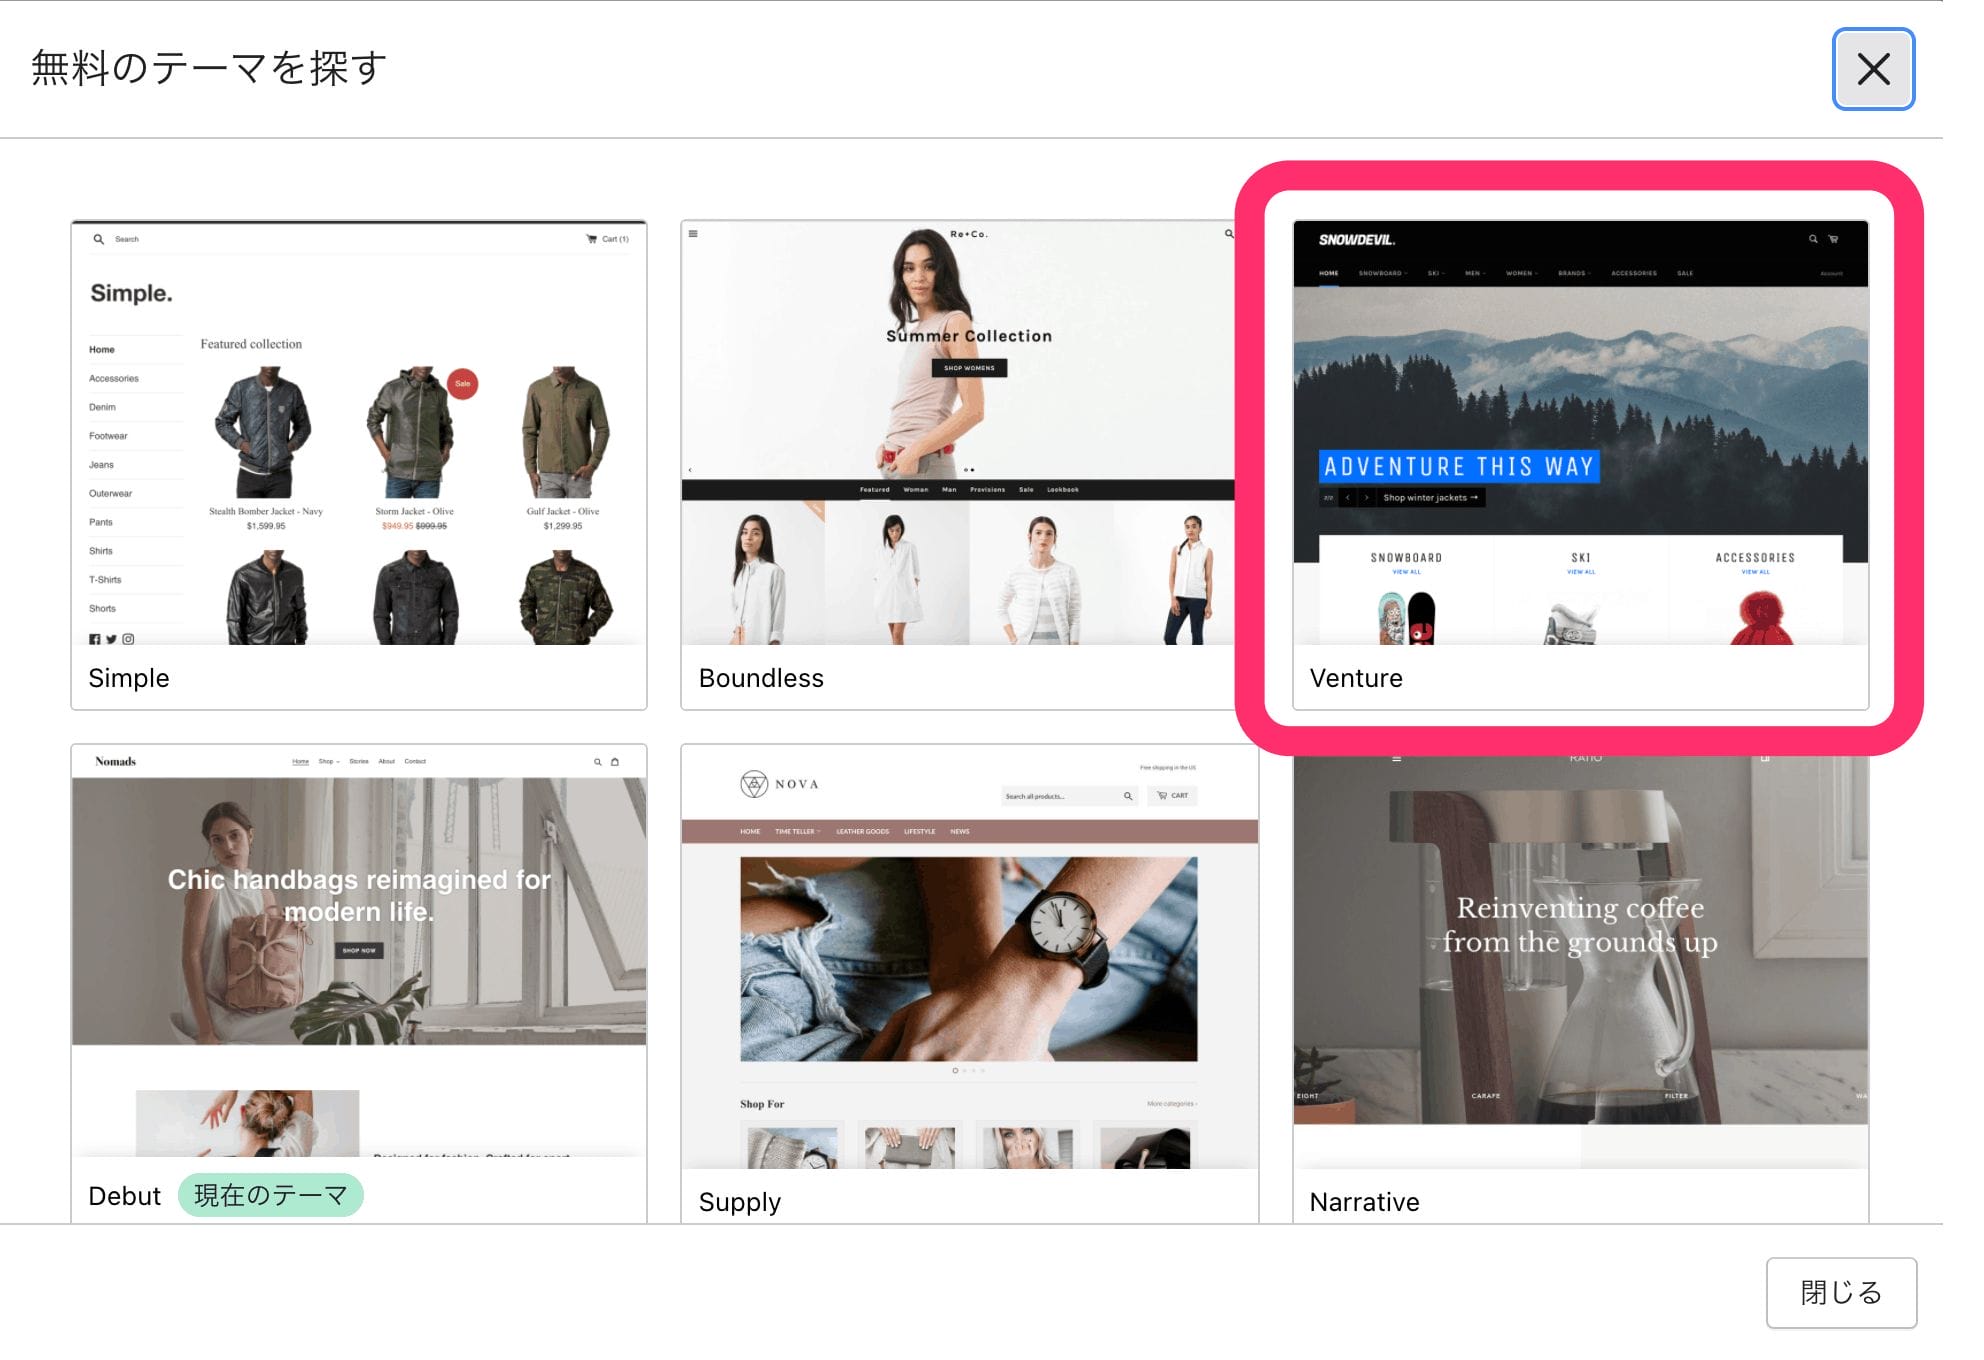Click the Supply theme name label
Image resolution: width=1984 pixels, height=1360 pixels.
point(739,1201)
